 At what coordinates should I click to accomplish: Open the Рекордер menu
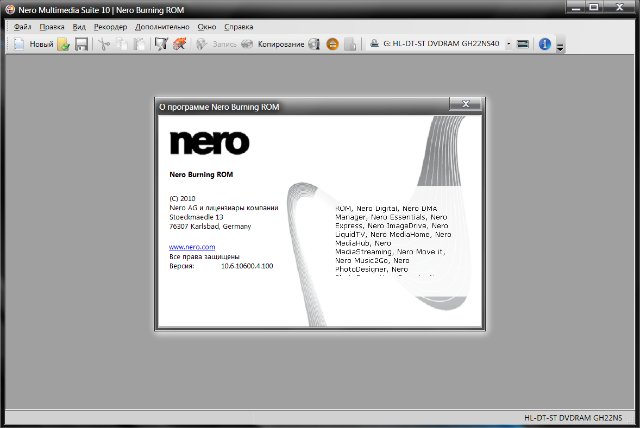[110, 27]
